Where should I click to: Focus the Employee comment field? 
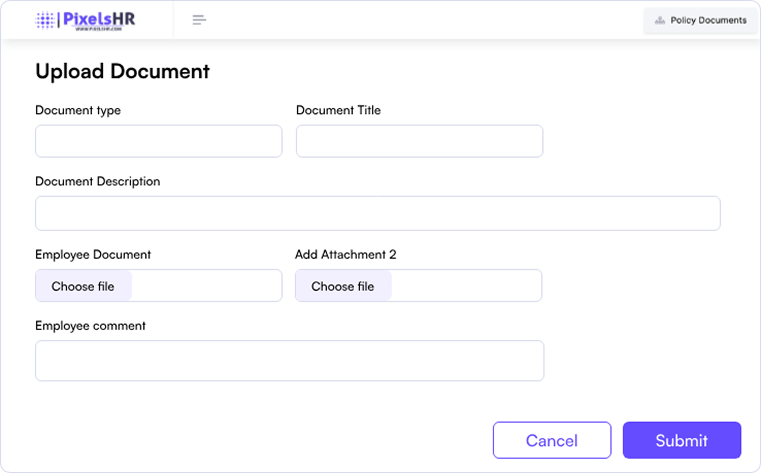point(289,360)
